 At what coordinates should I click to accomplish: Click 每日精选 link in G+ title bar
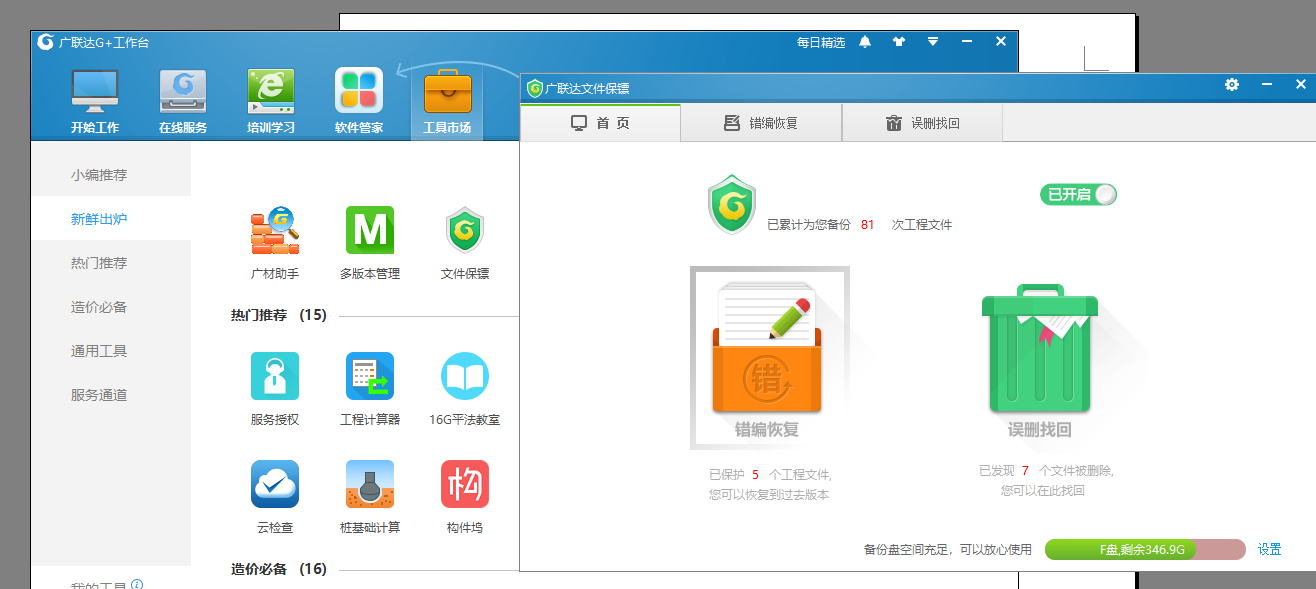tap(821, 43)
